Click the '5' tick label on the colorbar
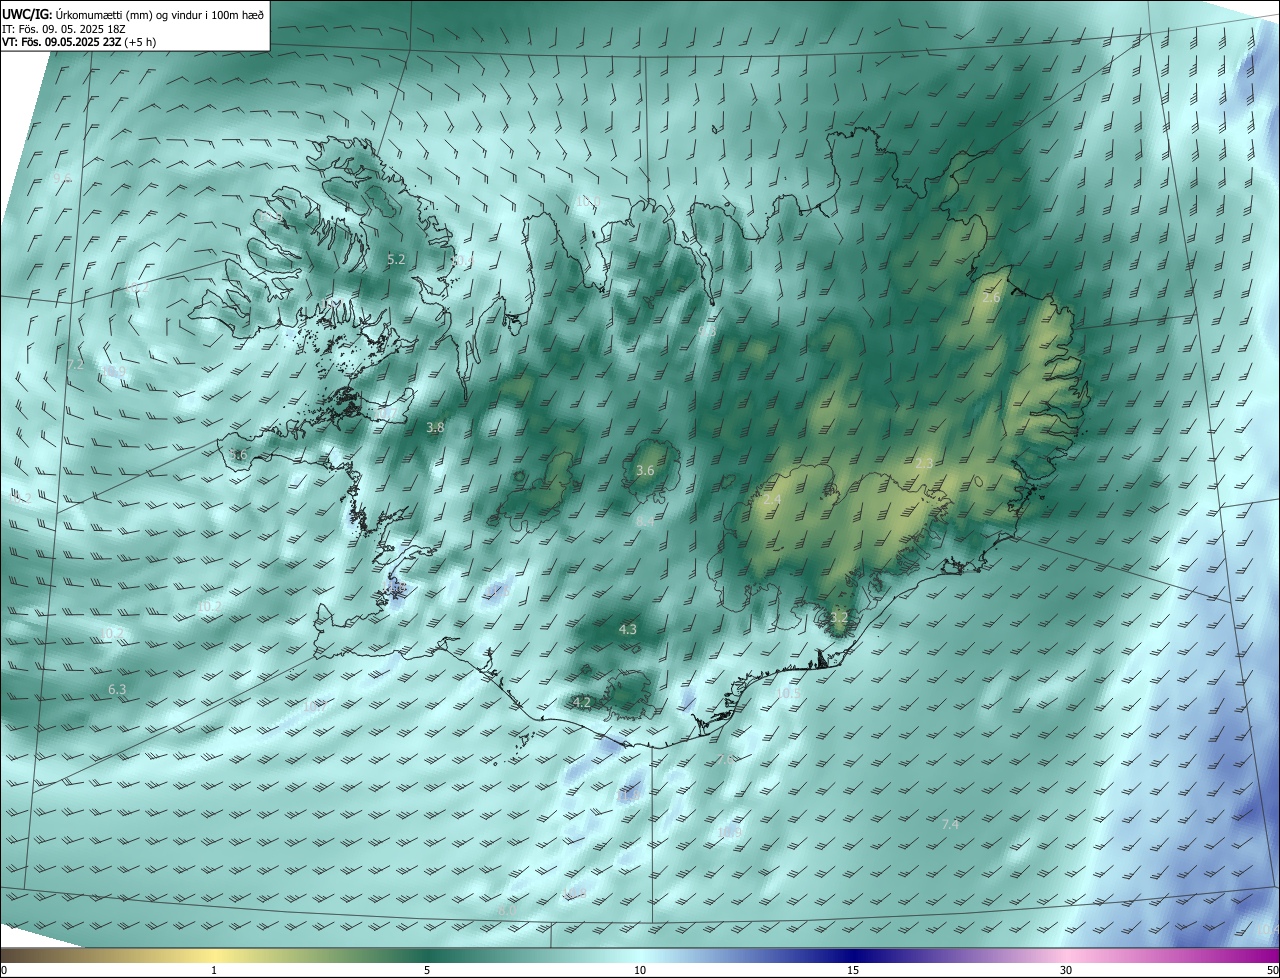 point(427,970)
